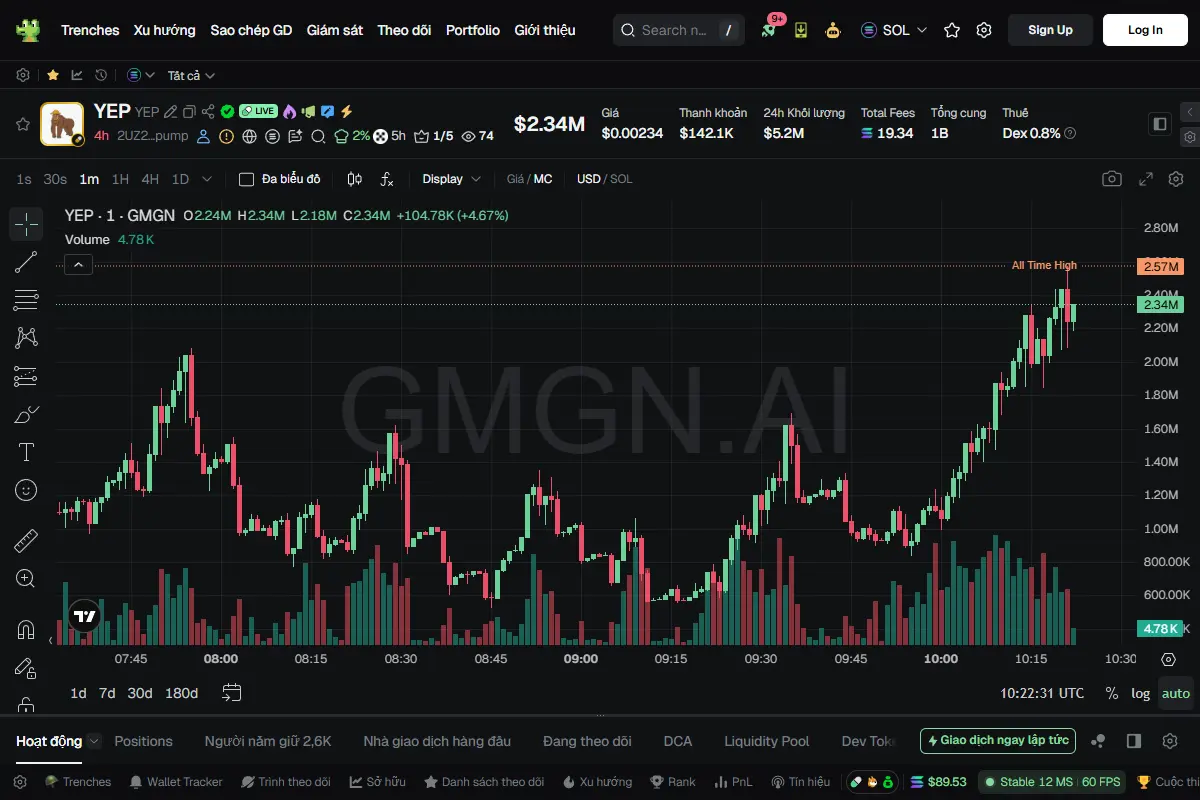The width and height of the screenshot is (1200, 800).
Task: Select the trend line drawing tool
Action: tap(26, 262)
